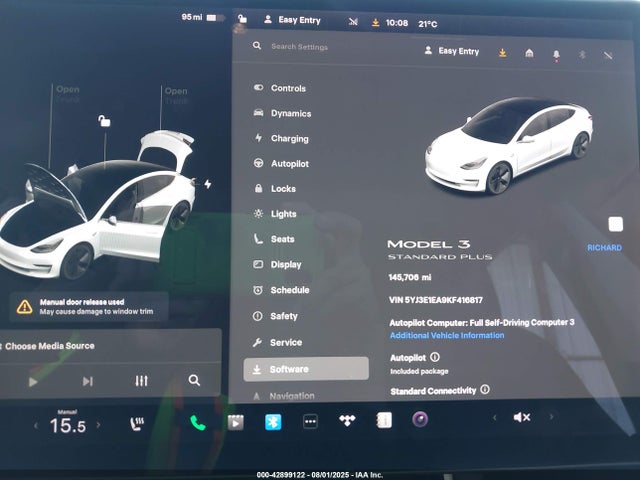Open the Navigation settings menu
Image resolution: width=640 pixels, height=480 pixels.
click(x=284, y=396)
